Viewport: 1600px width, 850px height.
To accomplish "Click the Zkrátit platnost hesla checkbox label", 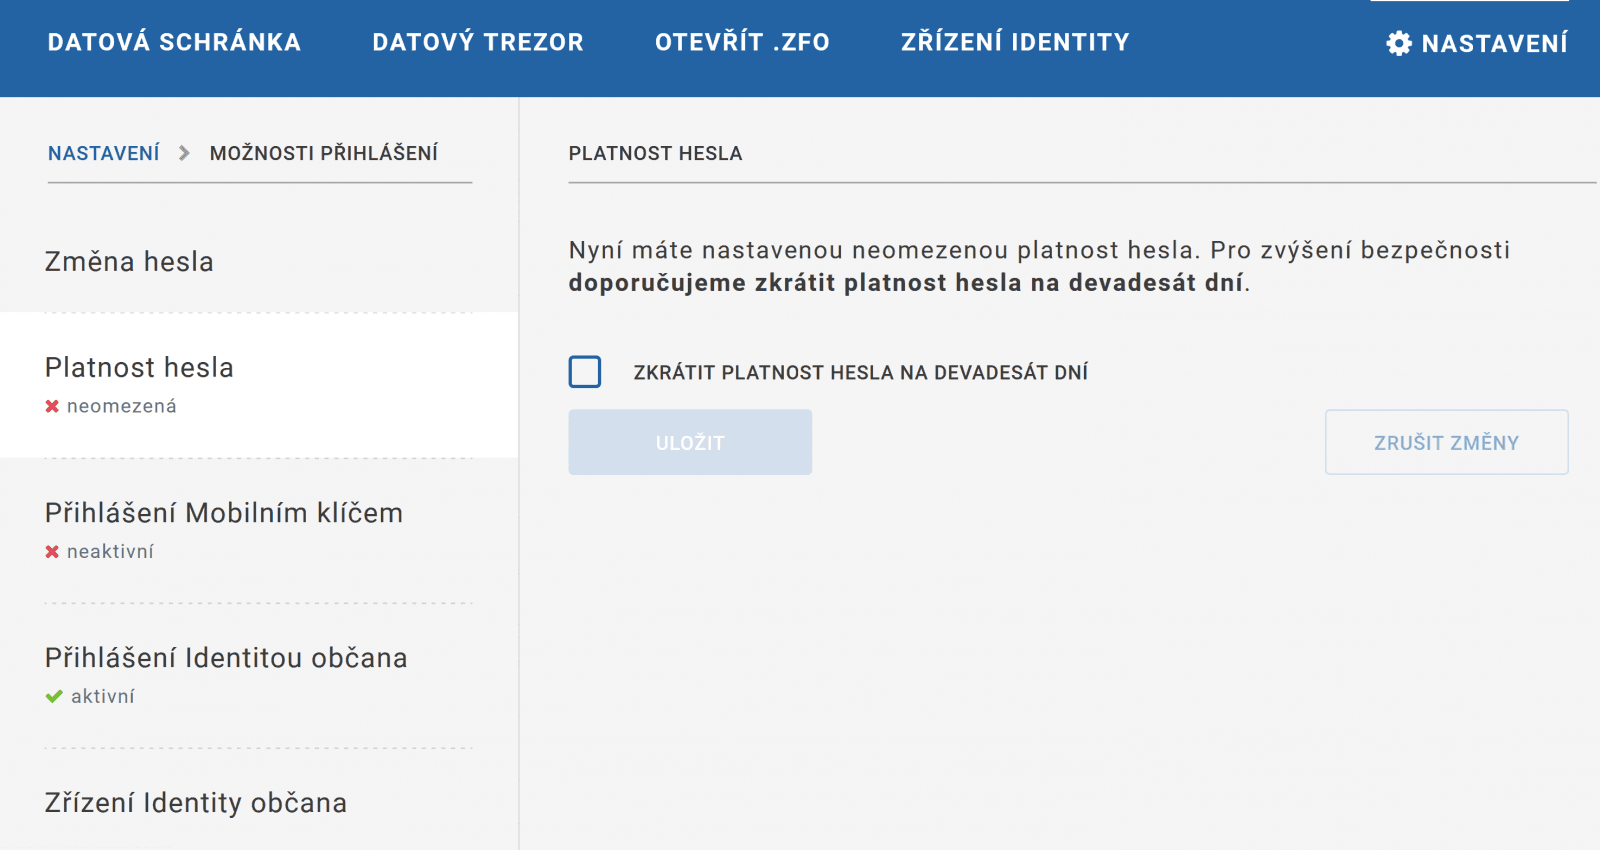I will (x=860, y=373).
